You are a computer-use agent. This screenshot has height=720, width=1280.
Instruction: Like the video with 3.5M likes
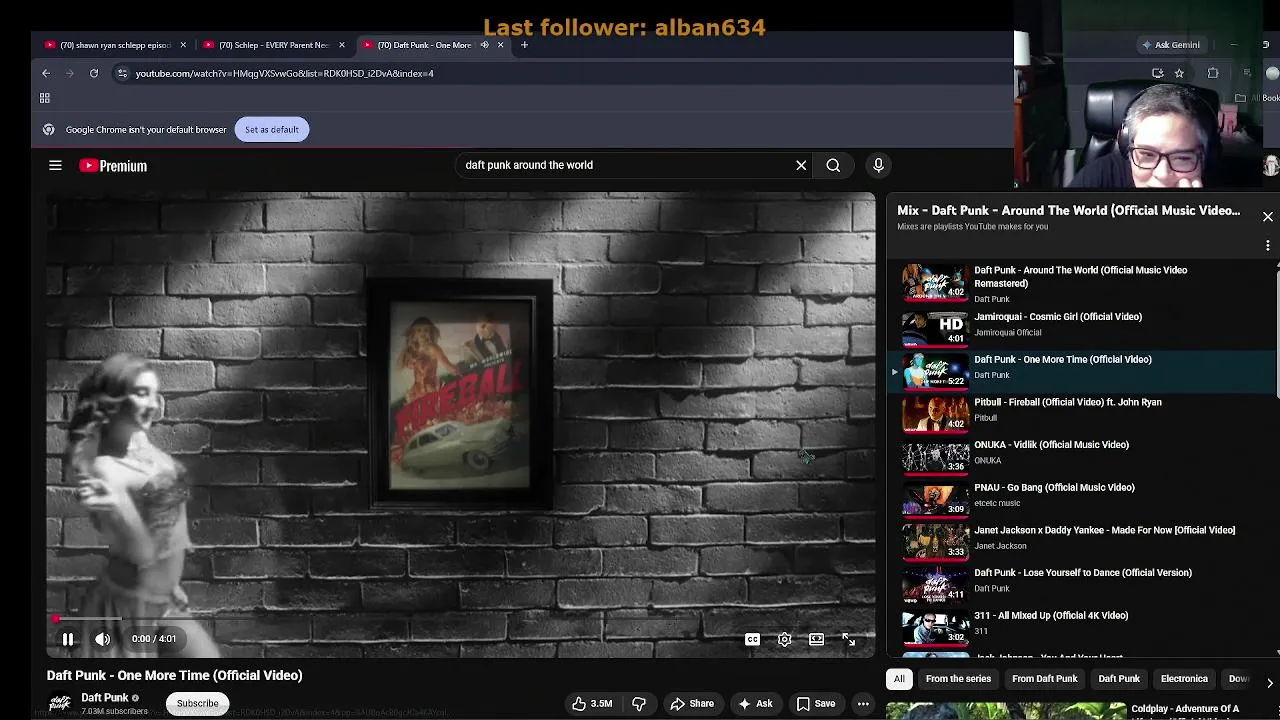pos(592,704)
